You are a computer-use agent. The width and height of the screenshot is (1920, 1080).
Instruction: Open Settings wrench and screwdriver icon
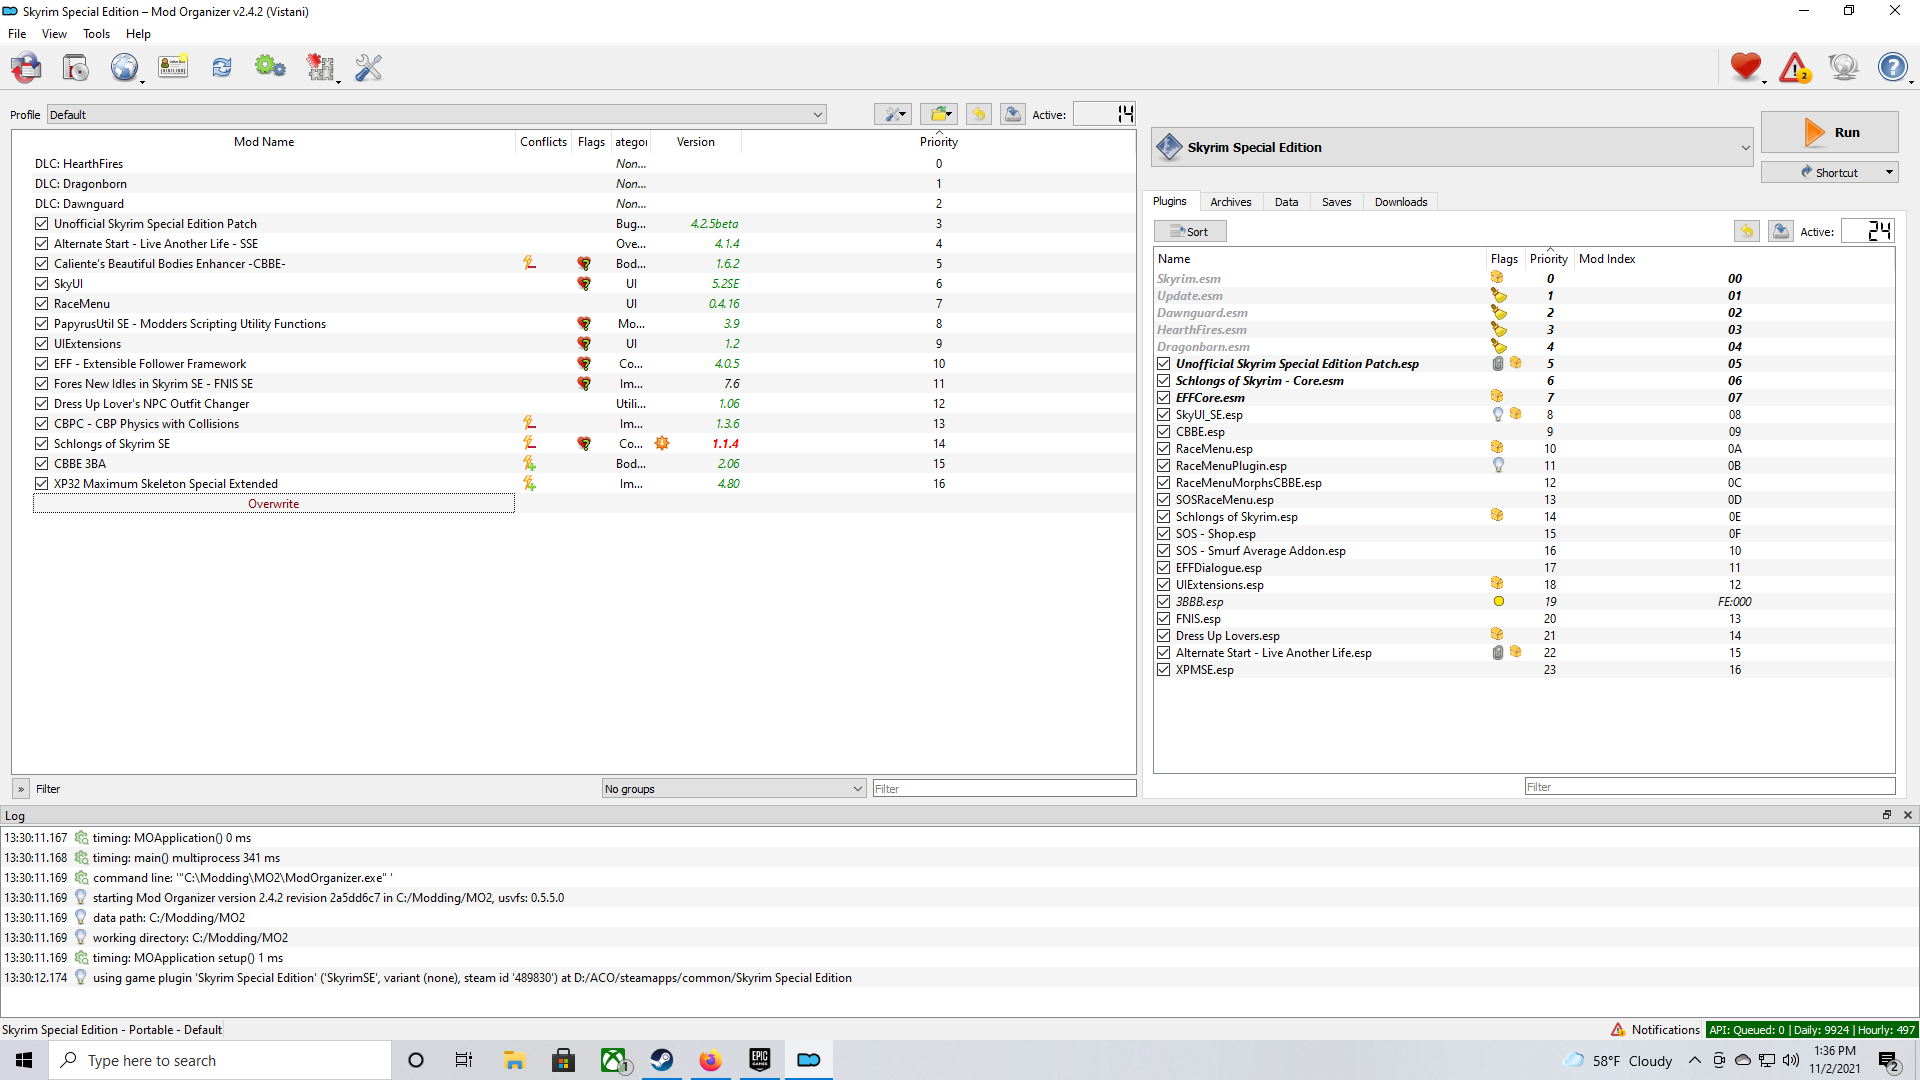pyautogui.click(x=369, y=67)
